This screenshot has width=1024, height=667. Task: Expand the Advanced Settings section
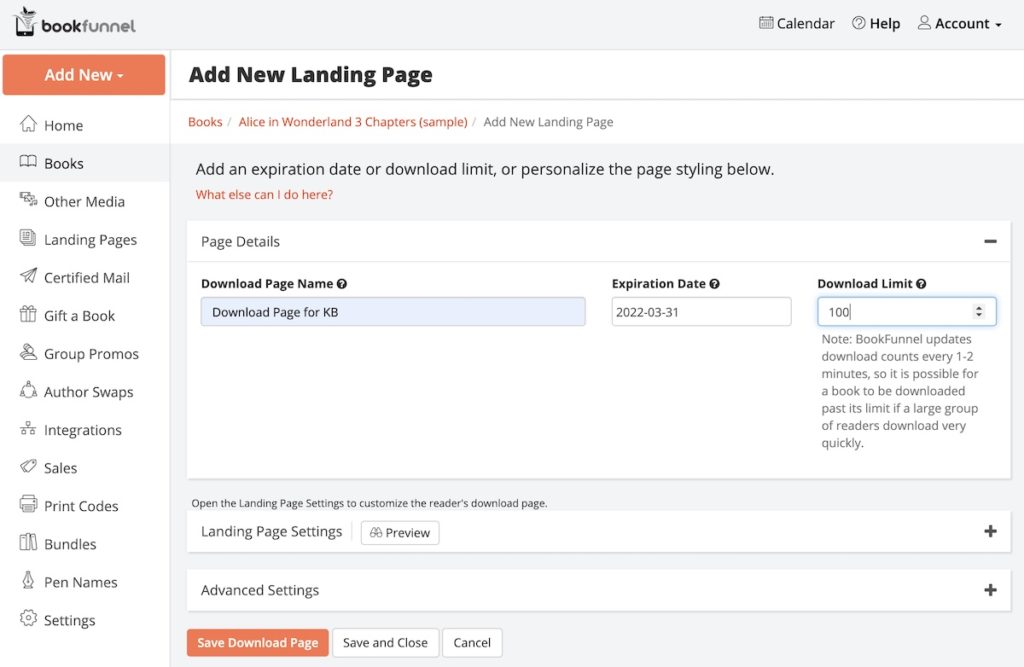pos(991,590)
